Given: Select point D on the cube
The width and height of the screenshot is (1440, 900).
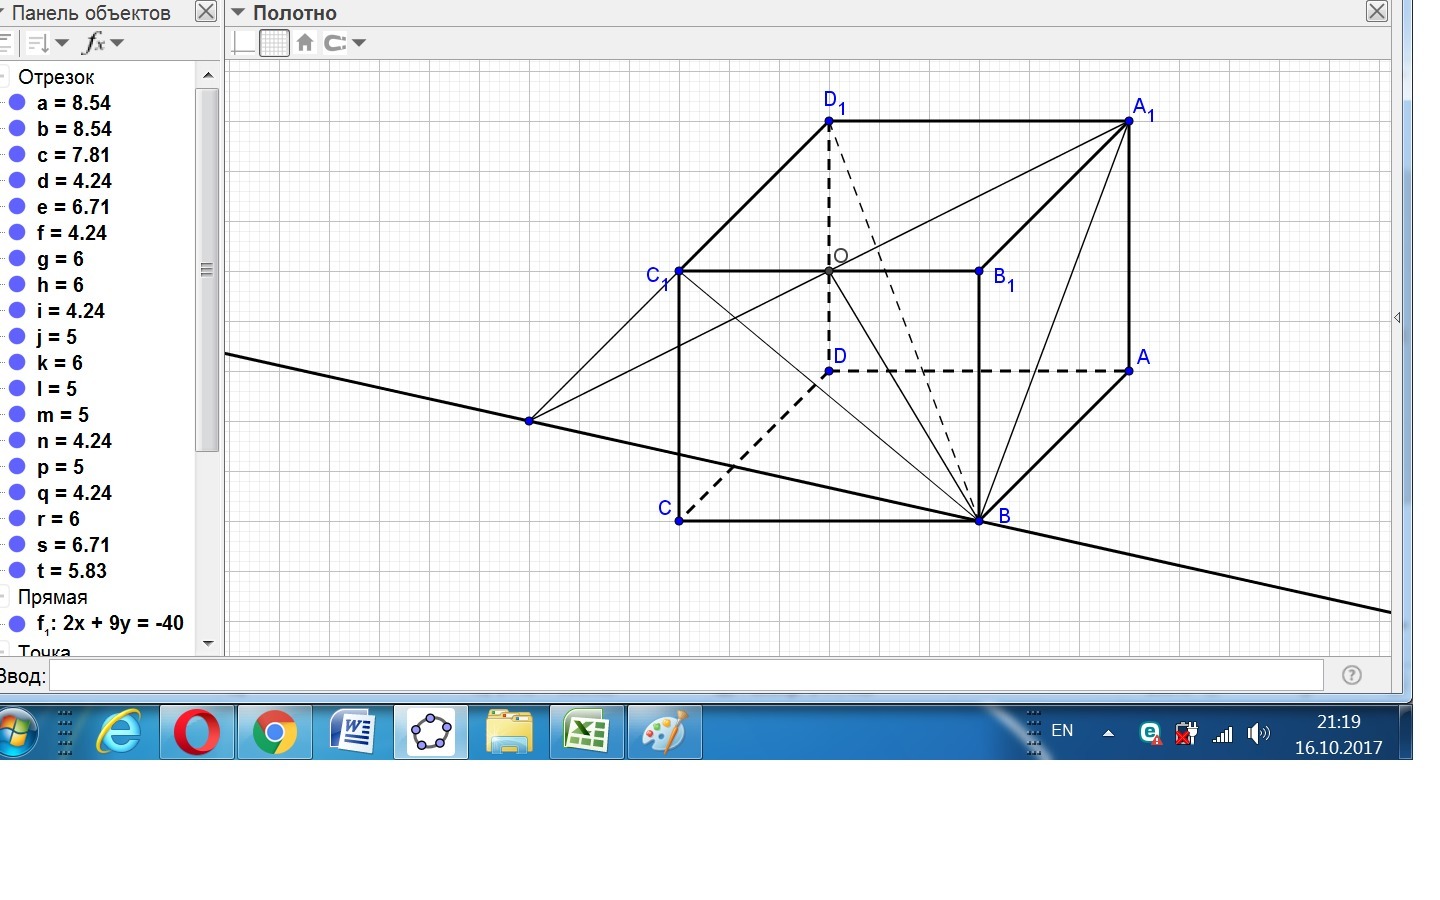Looking at the screenshot, I should coord(829,371).
